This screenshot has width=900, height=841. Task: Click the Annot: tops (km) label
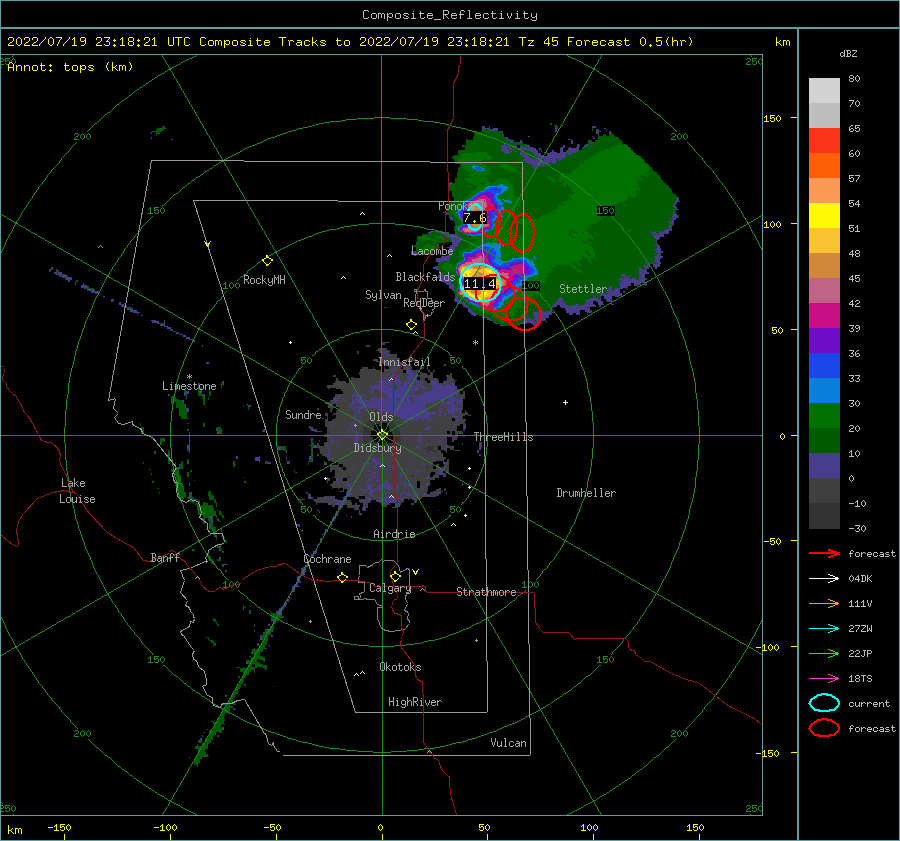tap(70, 67)
